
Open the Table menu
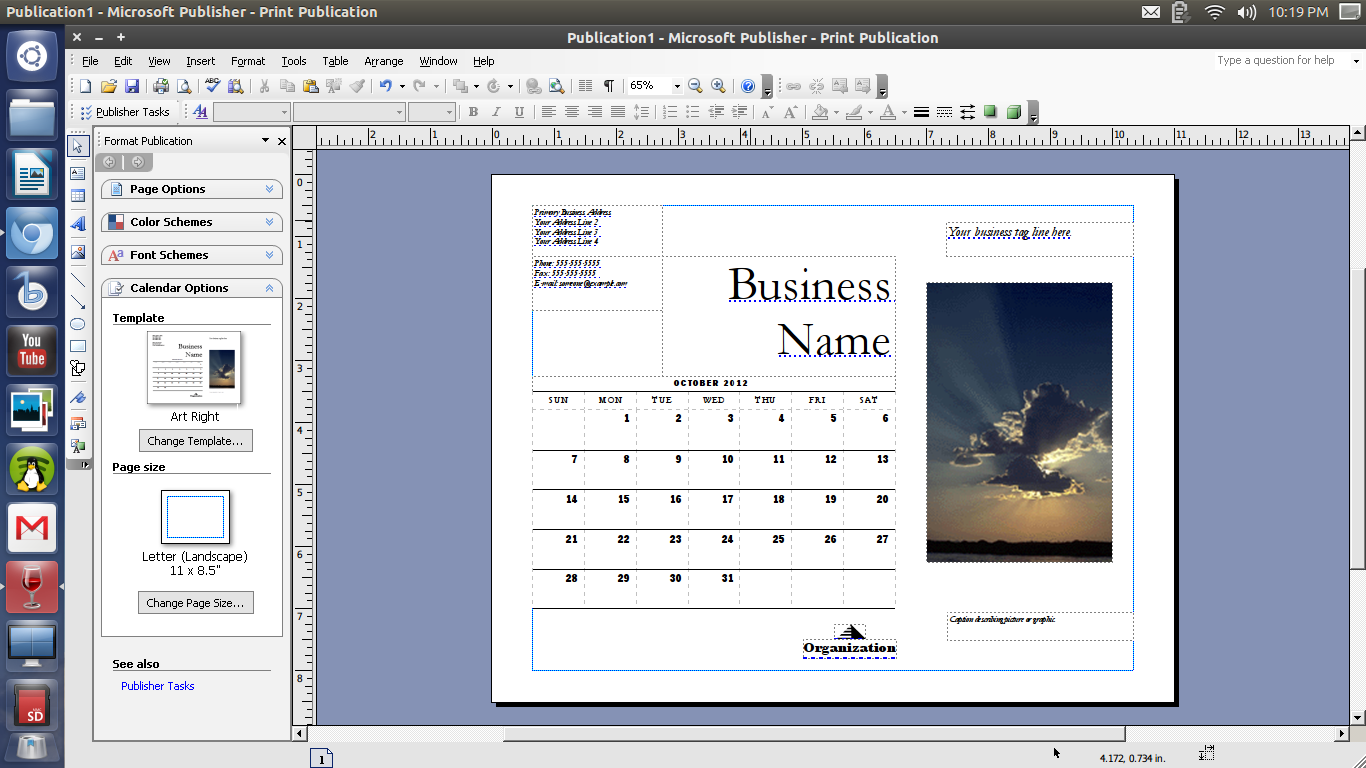tap(335, 61)
